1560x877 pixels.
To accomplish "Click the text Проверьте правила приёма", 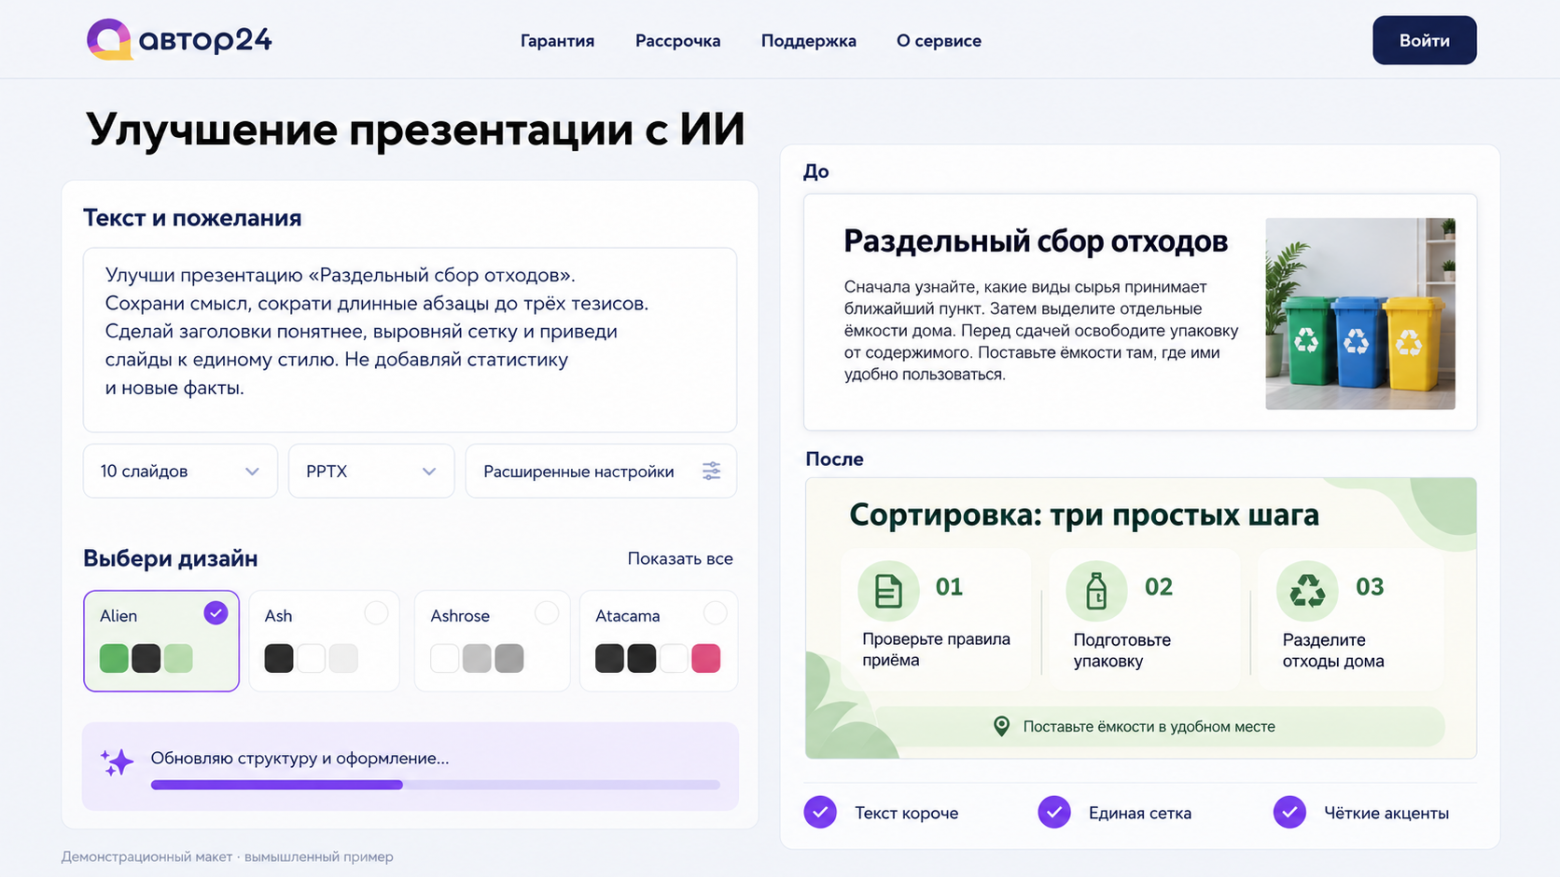I will click(x=936, y=649).
